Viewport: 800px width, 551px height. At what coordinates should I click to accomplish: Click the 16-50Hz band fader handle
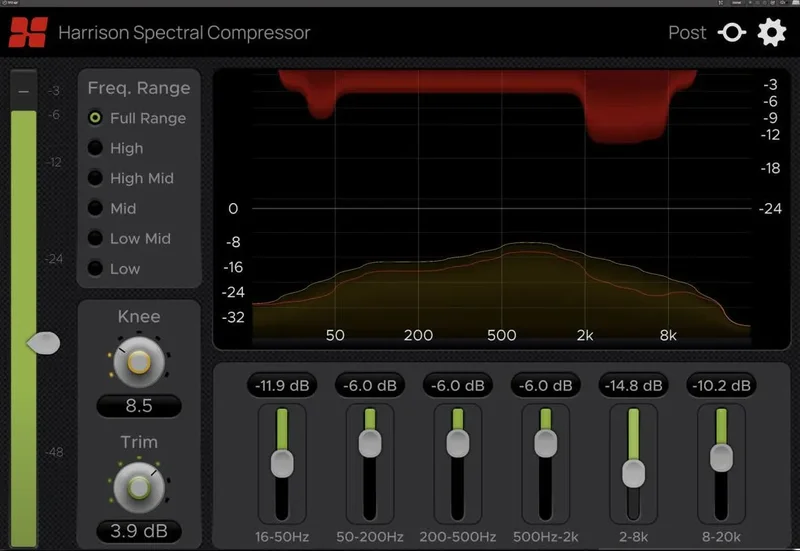point(282,463)
